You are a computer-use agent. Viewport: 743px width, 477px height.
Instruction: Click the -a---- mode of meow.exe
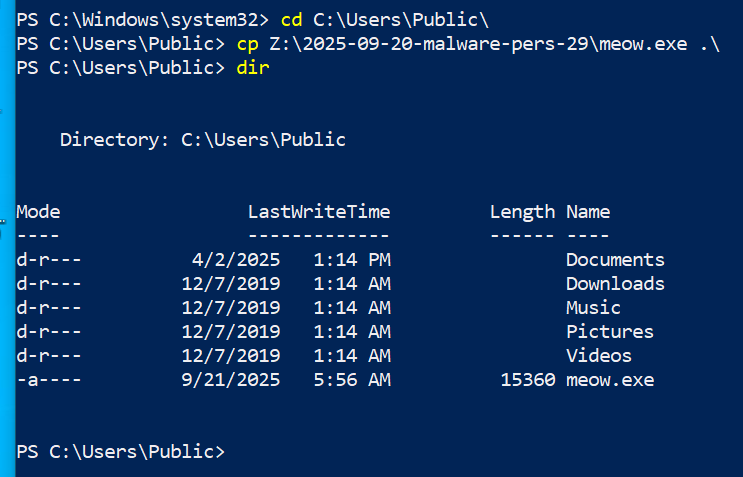49,380
